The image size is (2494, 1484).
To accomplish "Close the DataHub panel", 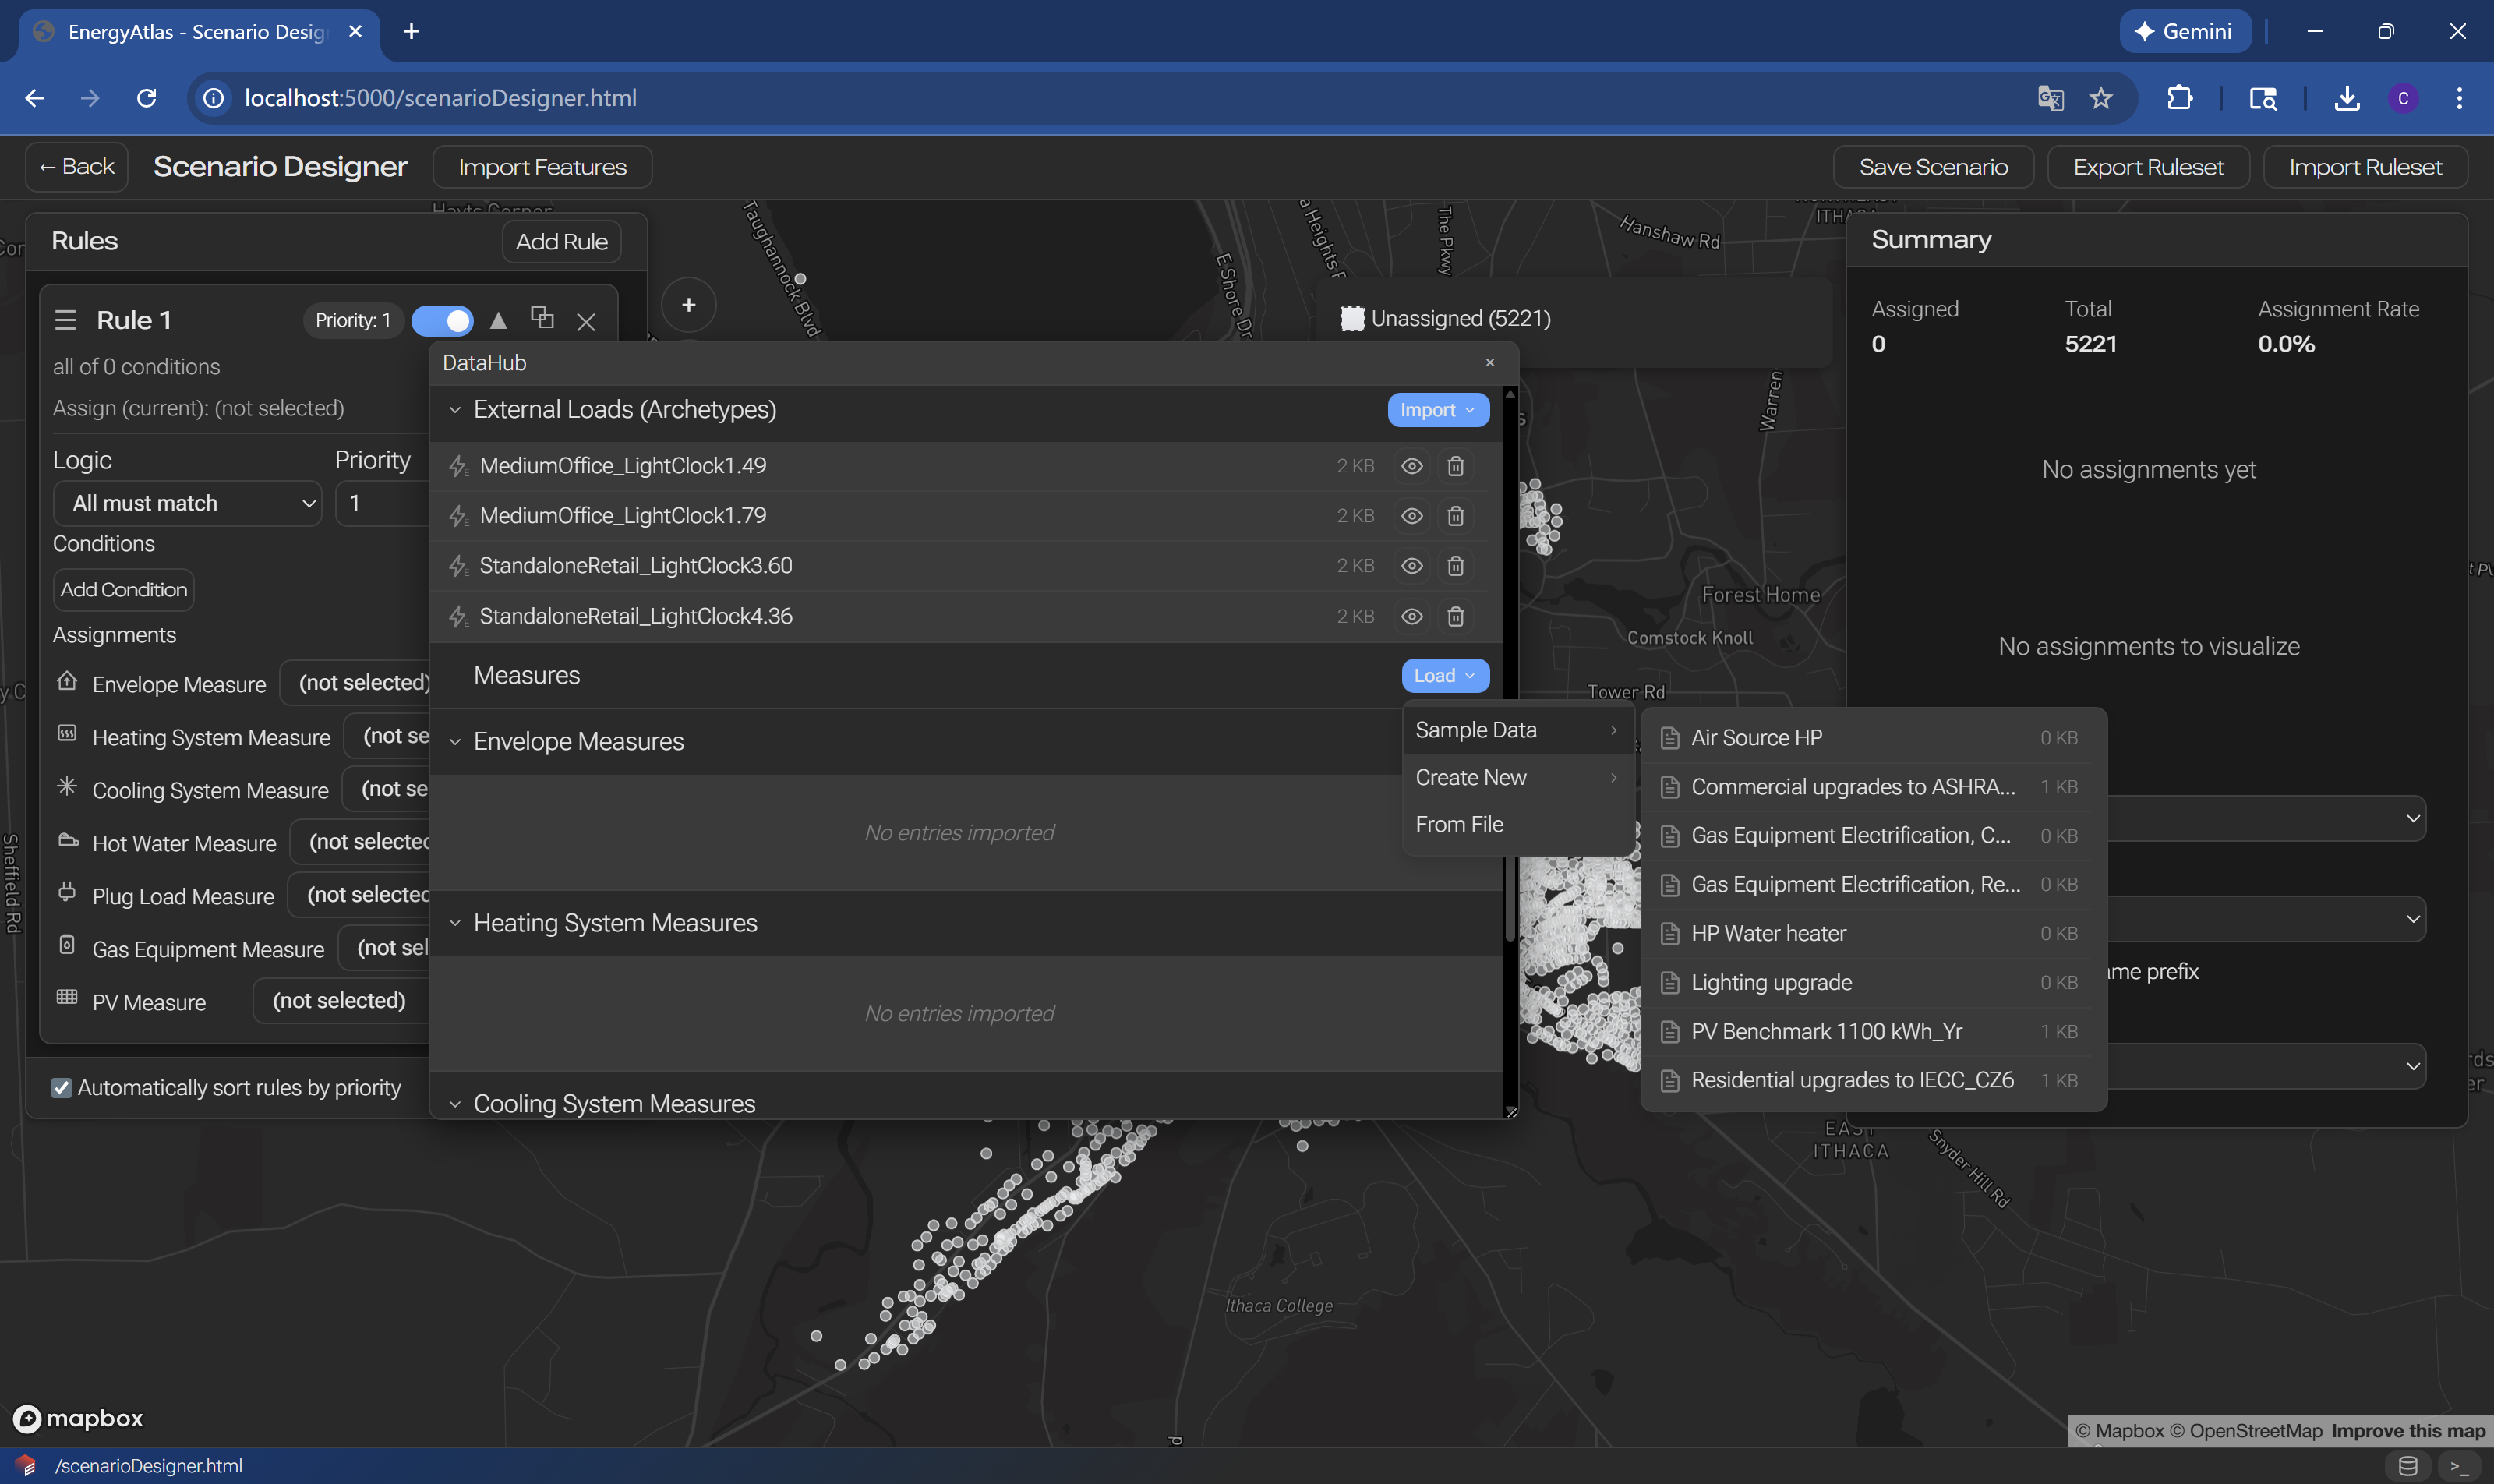I will 1489,363.
